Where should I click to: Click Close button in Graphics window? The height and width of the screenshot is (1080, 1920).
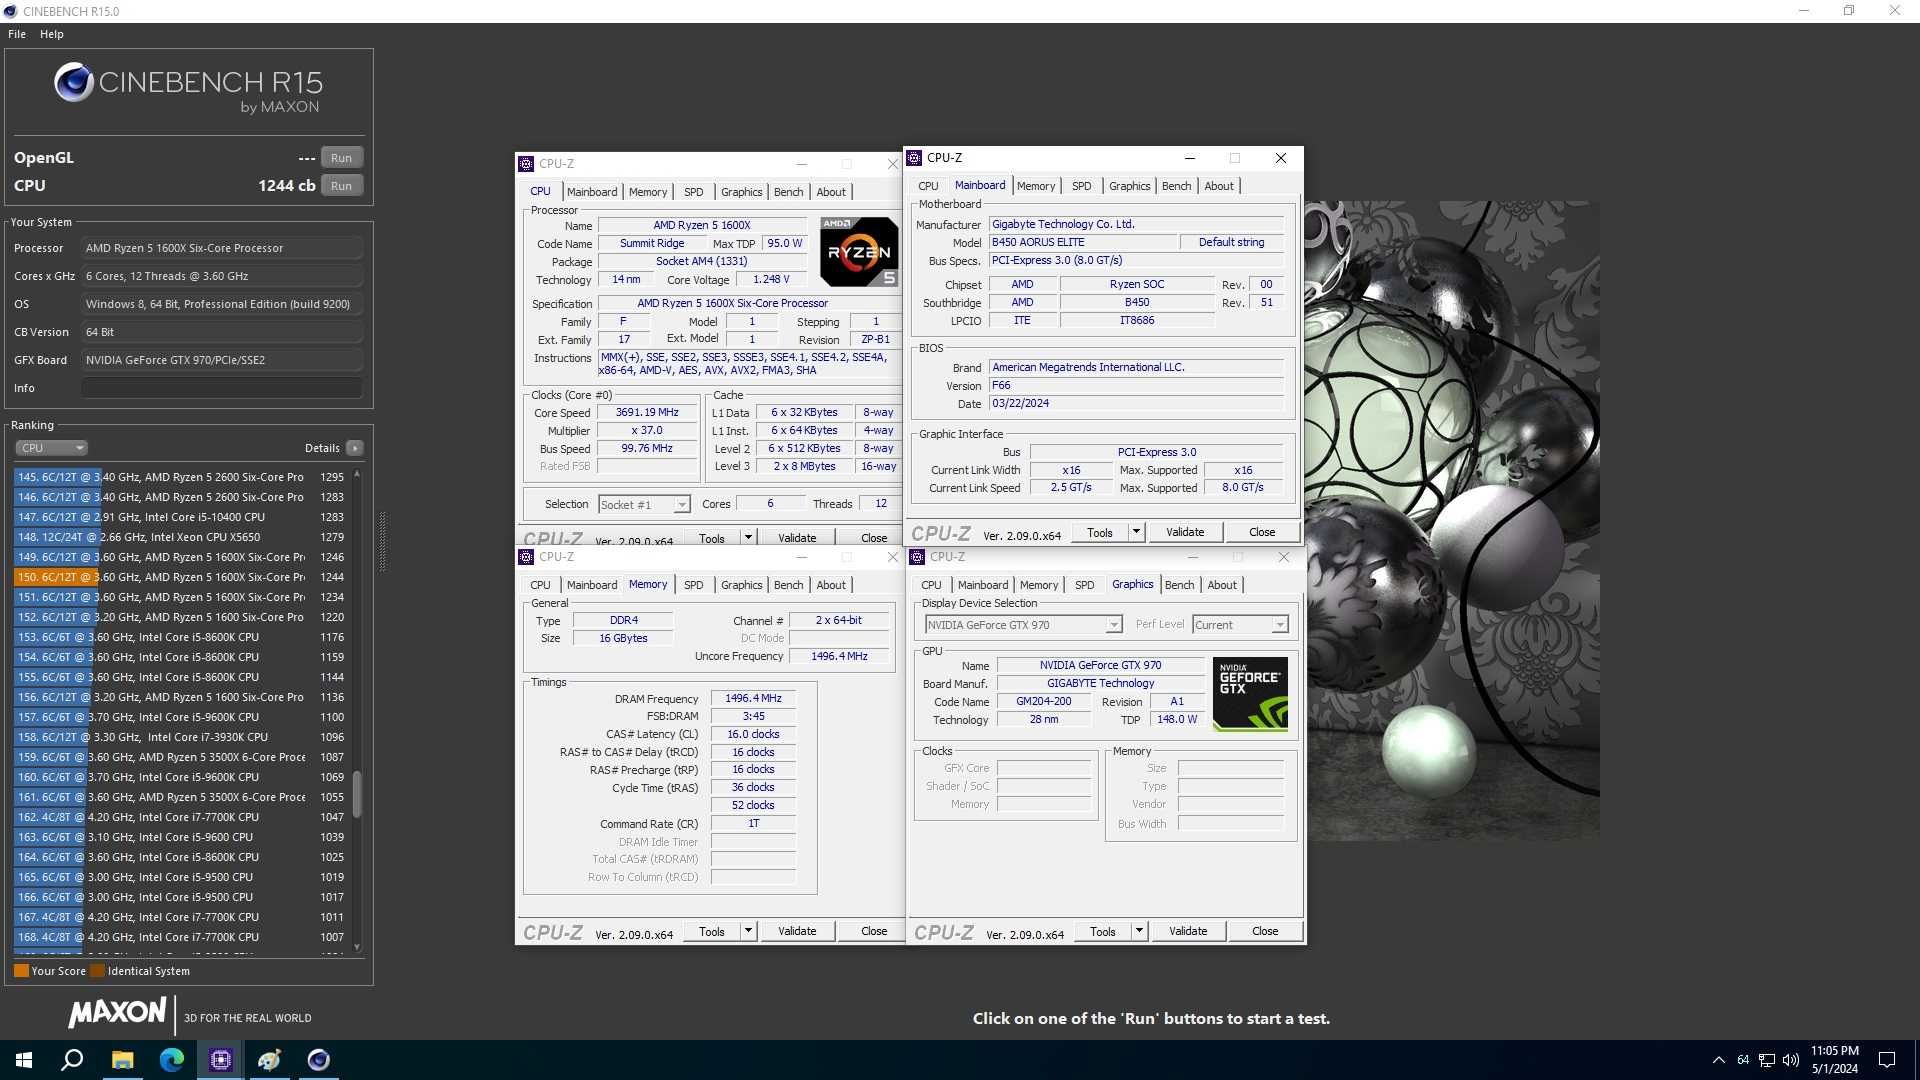tap(1265, 931)
